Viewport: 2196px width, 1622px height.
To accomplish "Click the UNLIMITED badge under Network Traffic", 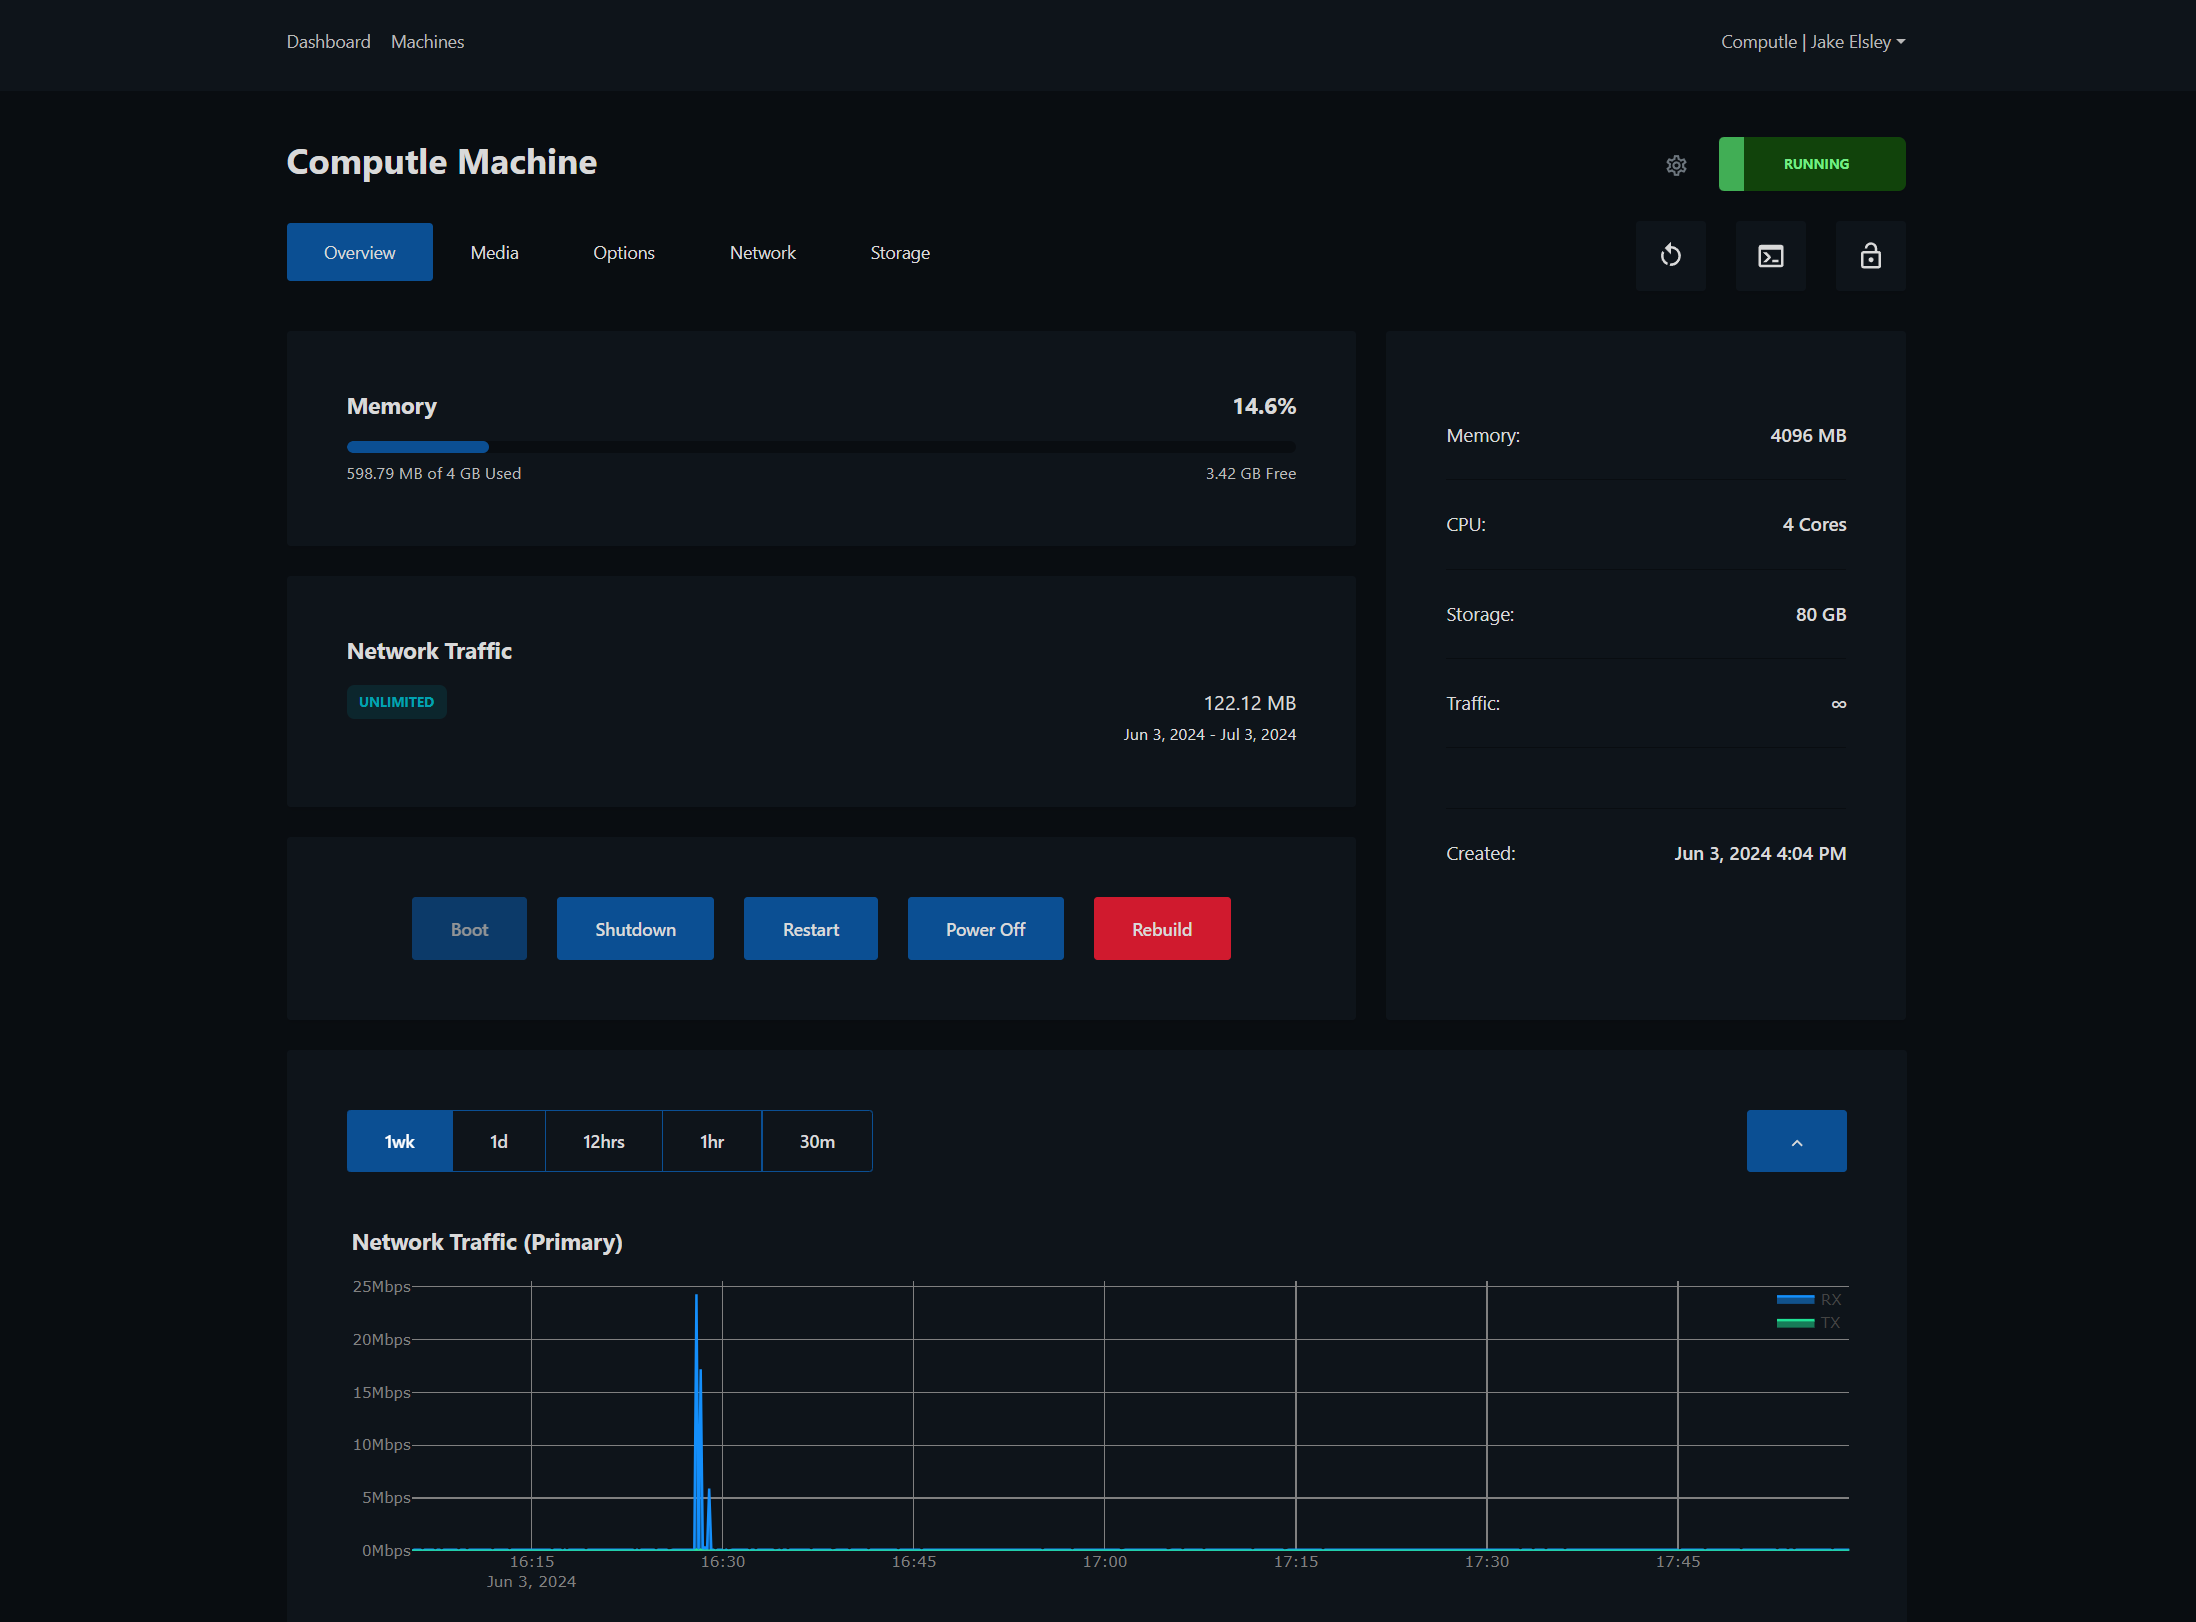I will (396, 701).
